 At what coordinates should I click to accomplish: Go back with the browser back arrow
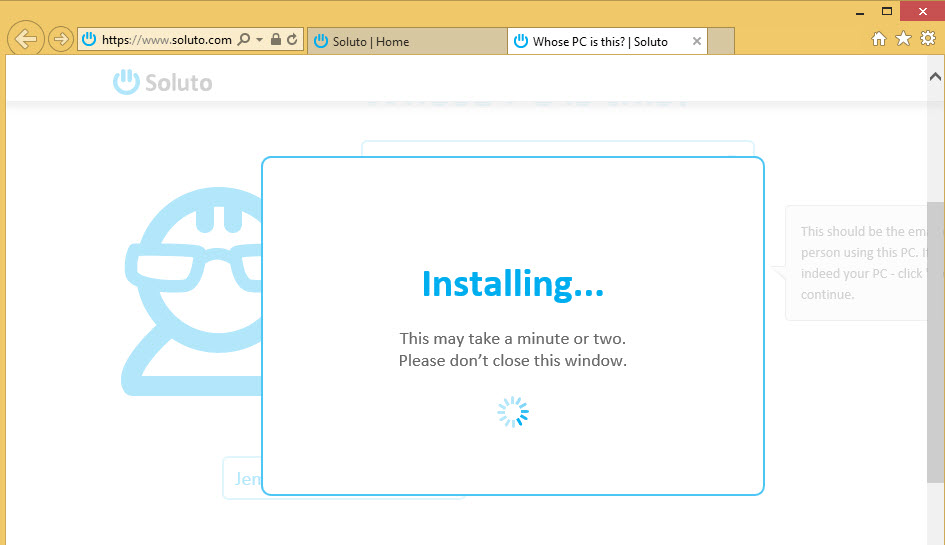click(25, 39)
